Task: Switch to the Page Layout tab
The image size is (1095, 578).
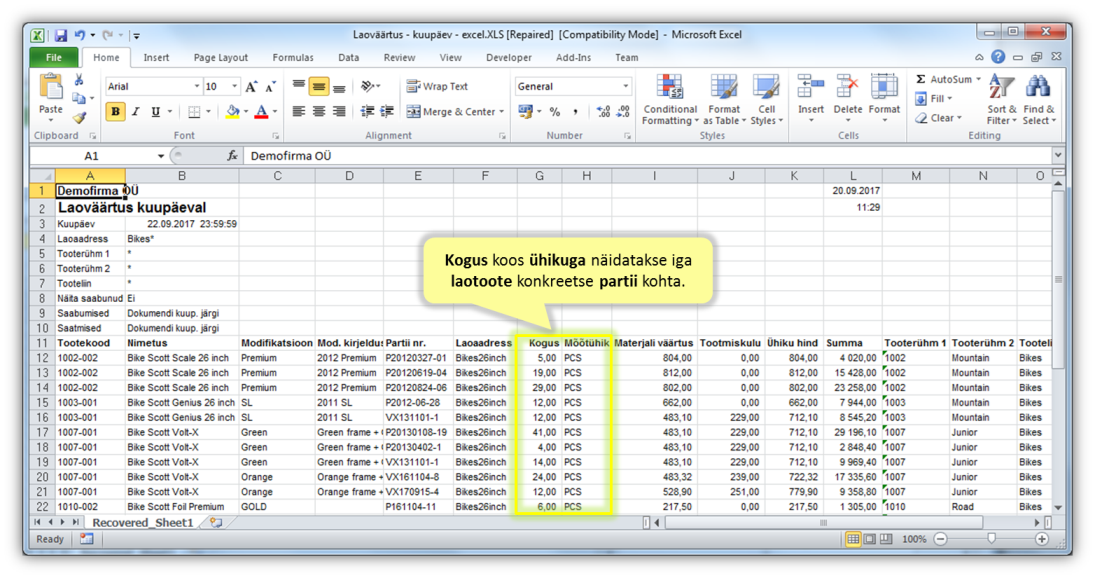Action: [x=221, y=57]
